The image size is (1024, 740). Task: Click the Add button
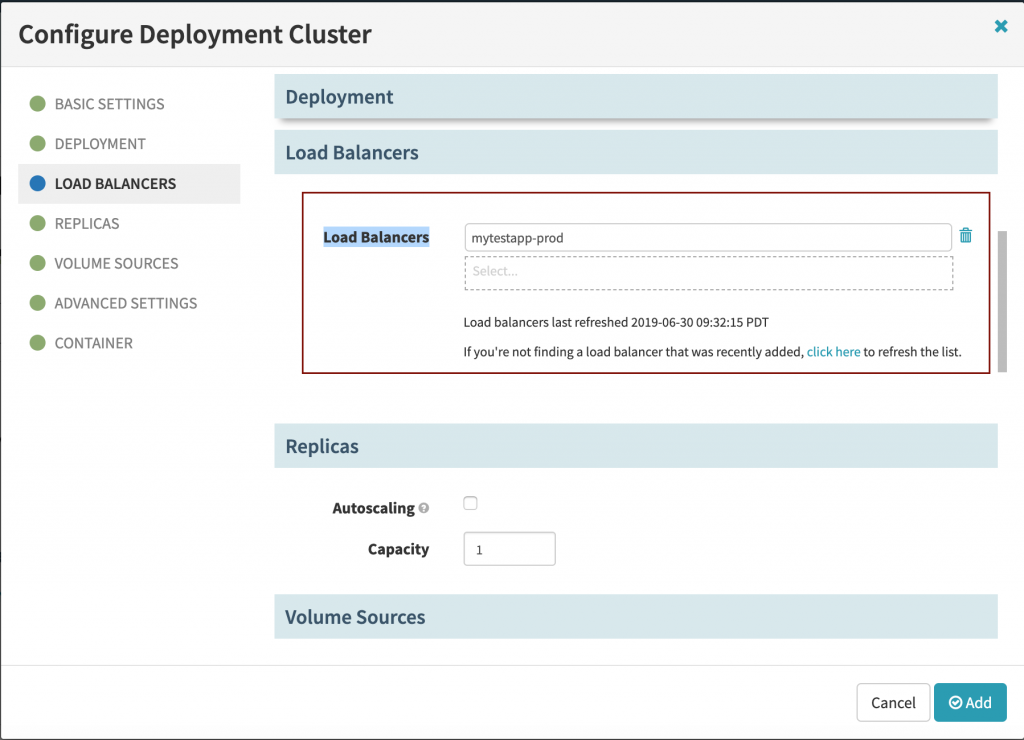pos(969,702)
